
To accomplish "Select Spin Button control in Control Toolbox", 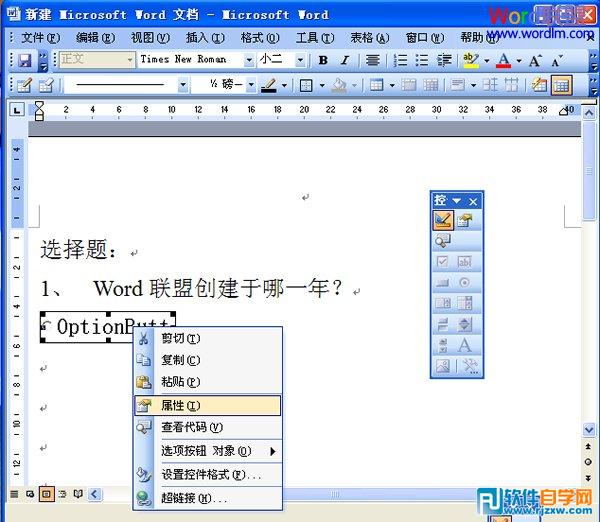I will 465,325.
